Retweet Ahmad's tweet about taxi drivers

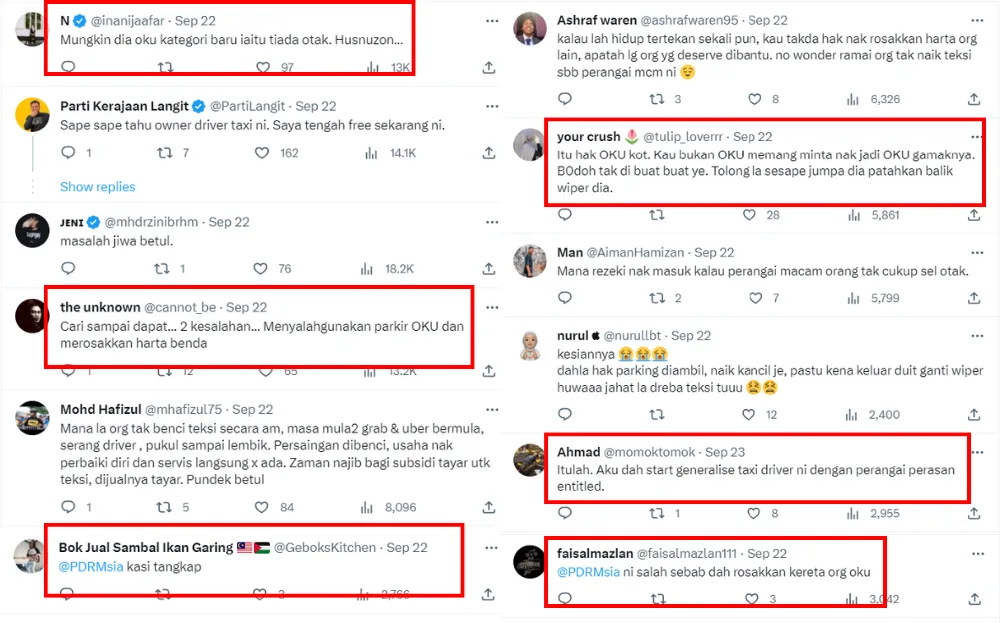(x=656, y=513)
